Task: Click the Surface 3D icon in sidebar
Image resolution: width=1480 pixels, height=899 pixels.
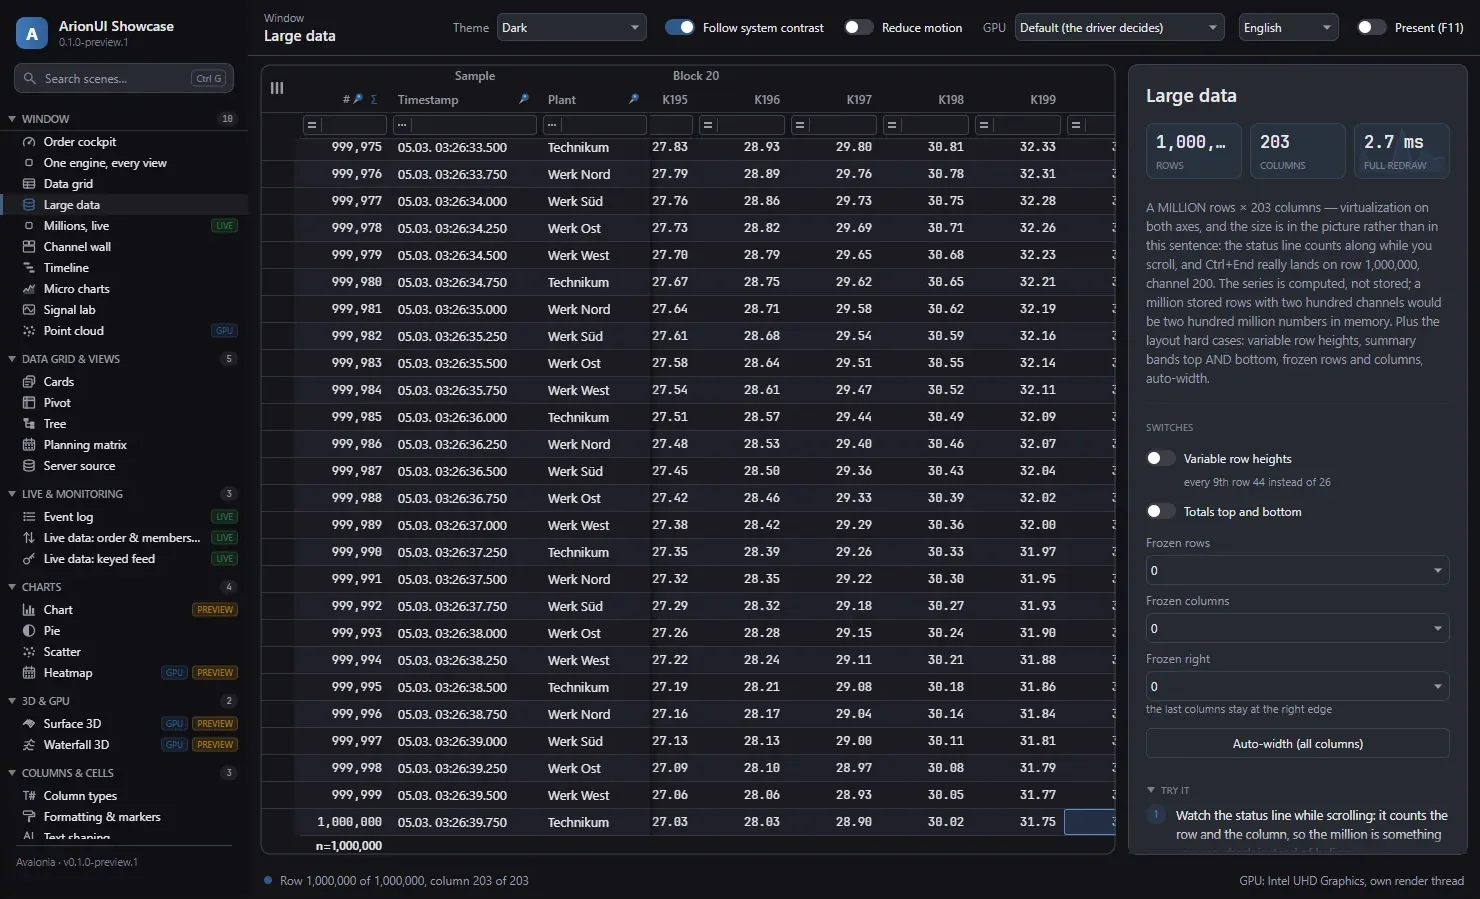Action: click(29, 724)
